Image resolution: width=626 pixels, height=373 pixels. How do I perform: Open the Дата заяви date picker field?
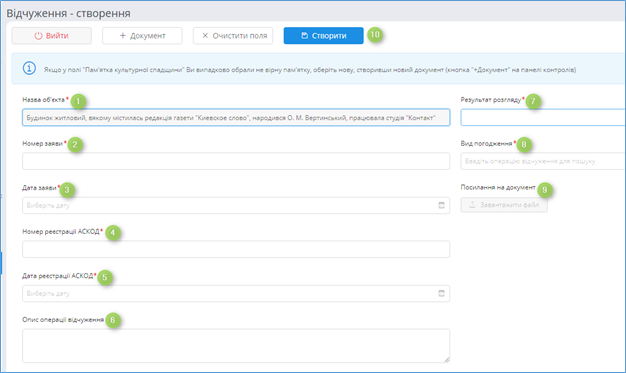click(236, 205)
